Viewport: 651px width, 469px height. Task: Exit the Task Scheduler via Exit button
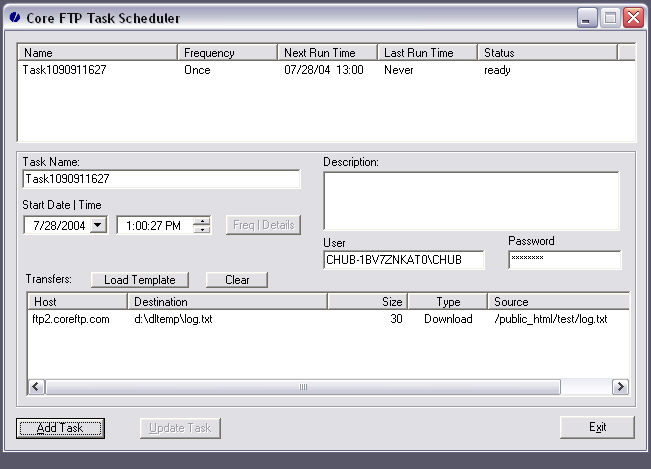[x=597, y=428]
